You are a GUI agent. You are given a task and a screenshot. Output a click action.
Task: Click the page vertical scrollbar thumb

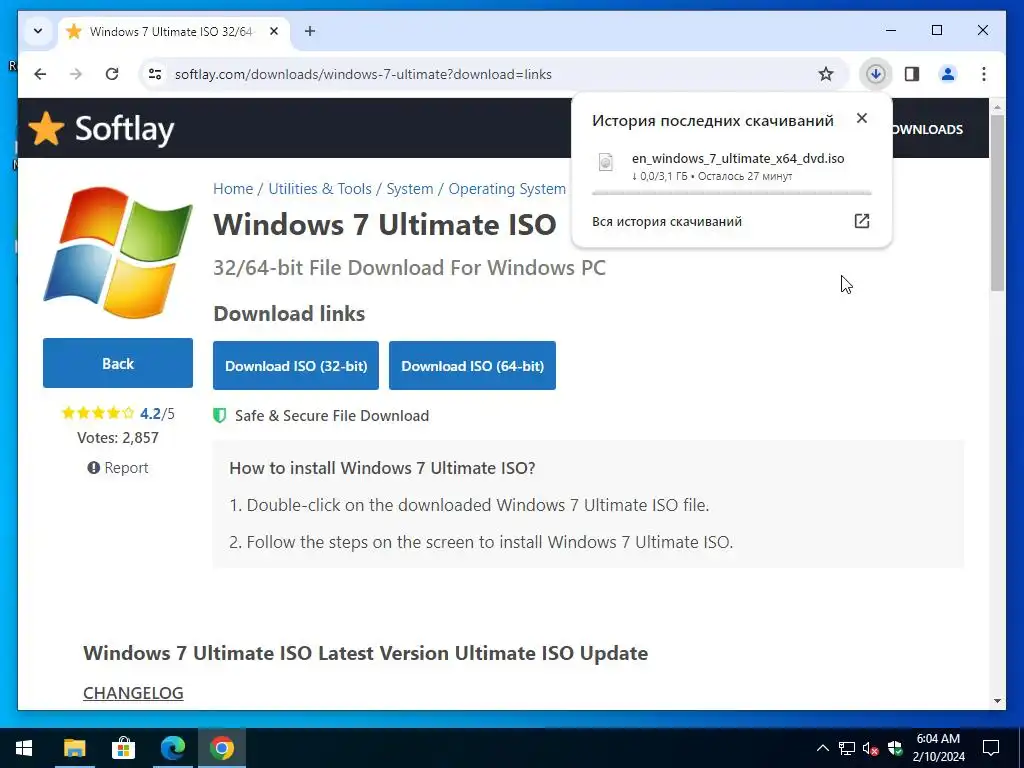pos(997,202)
